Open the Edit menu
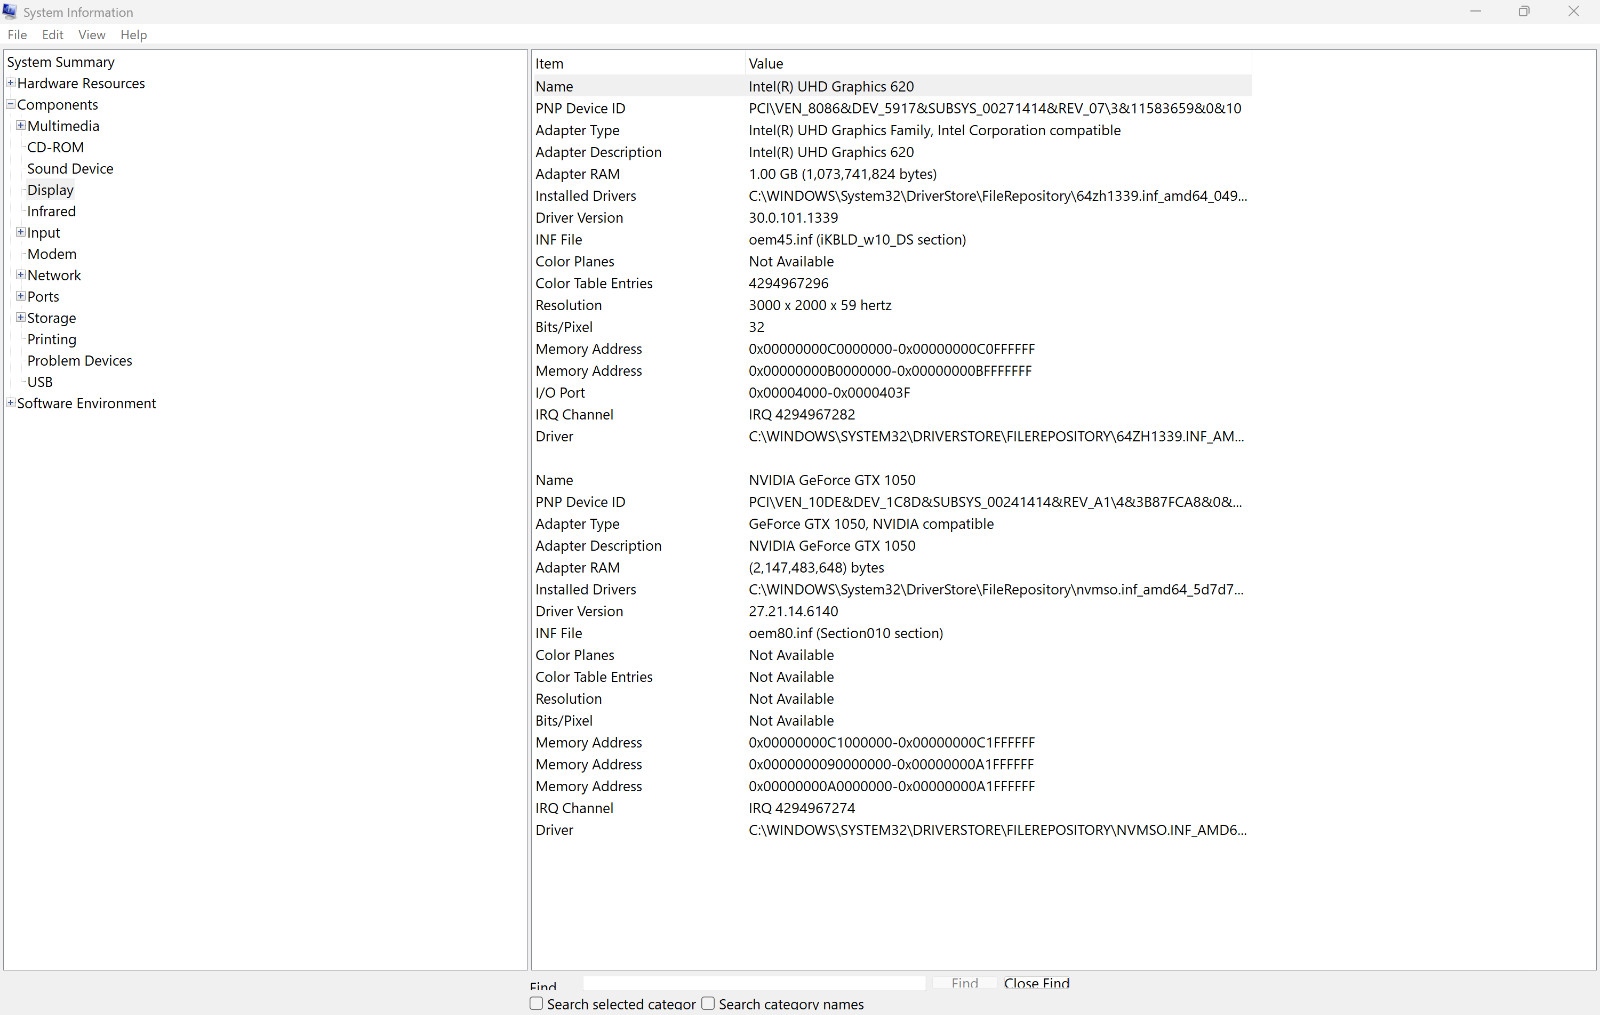This screenshot has height=1015, width=1600. point(53,35)
